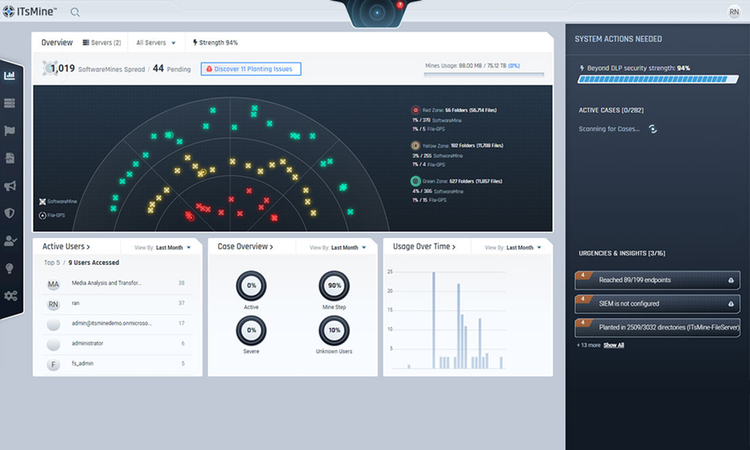Click 9 Users Accessed label
This screenshot has height=450, width=750.
[93, 263]
